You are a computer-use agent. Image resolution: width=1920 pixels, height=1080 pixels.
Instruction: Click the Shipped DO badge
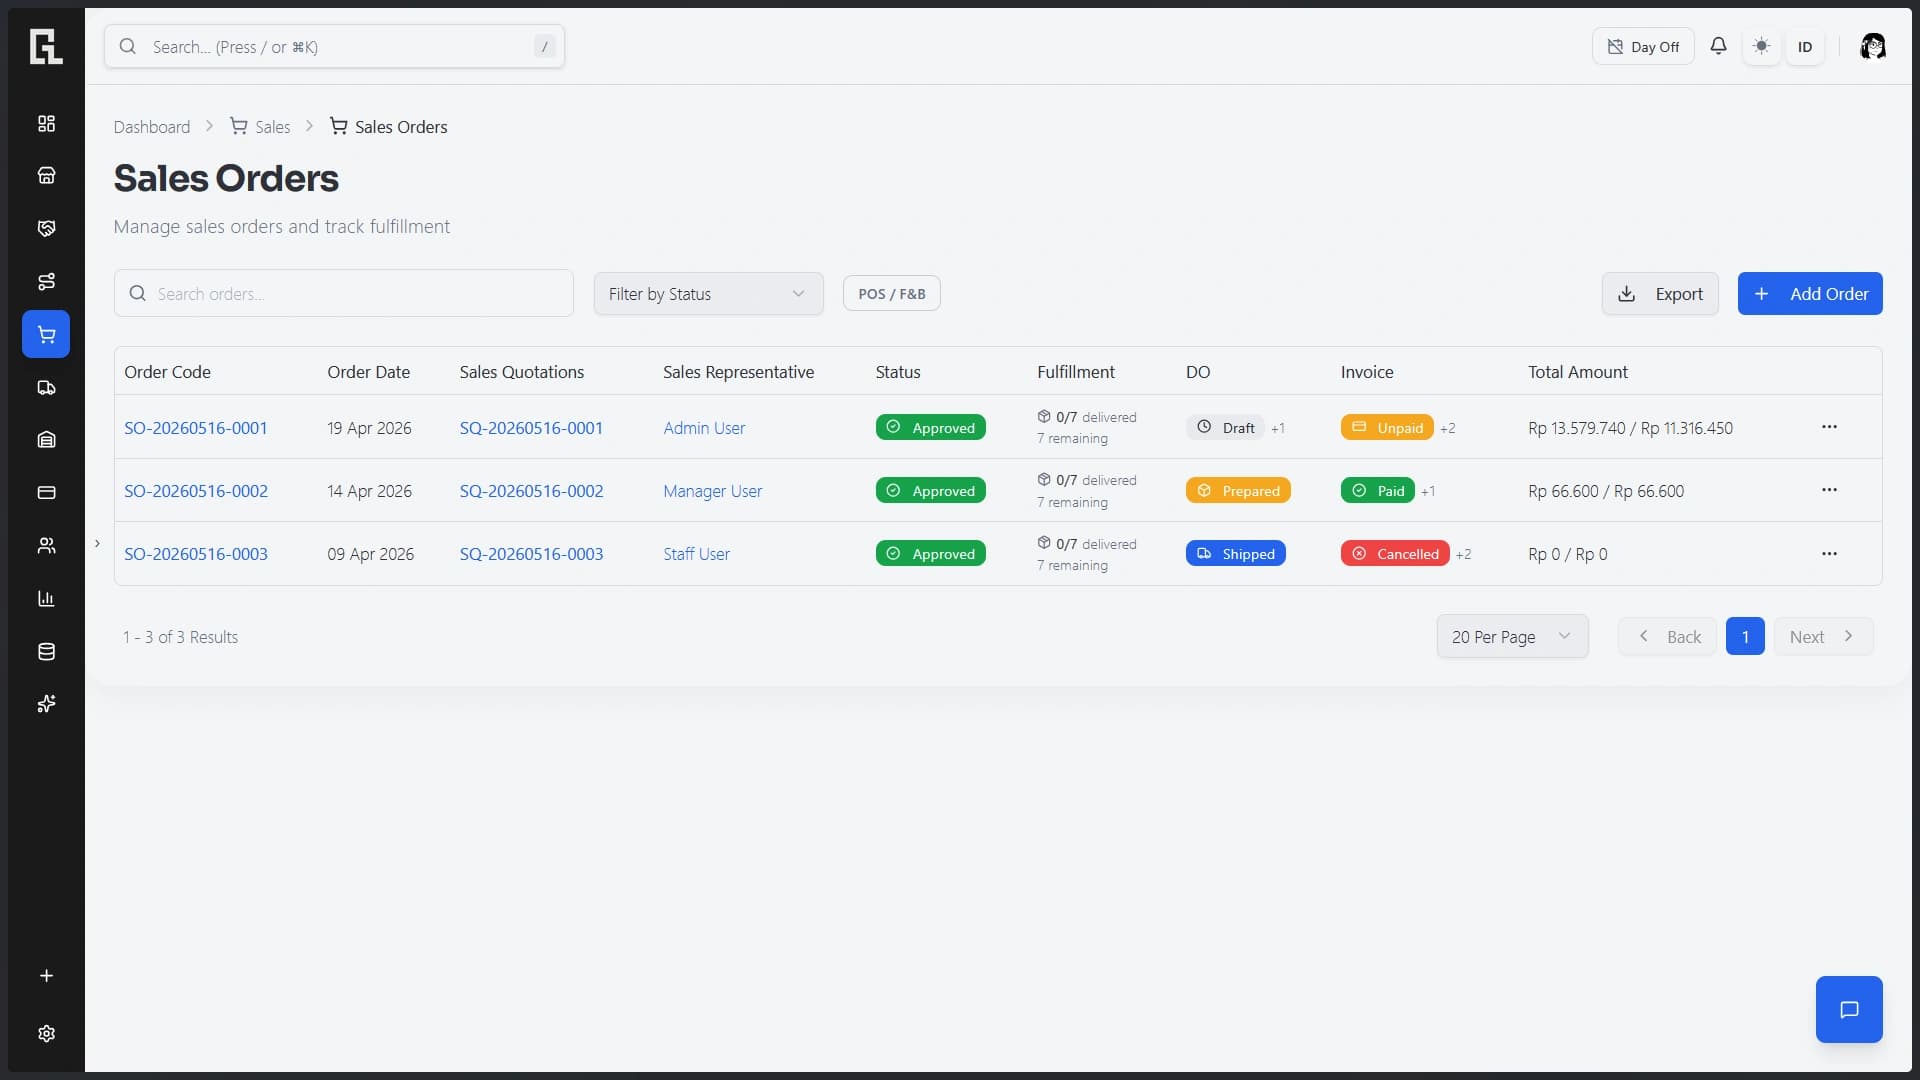tap(1236, 553)
